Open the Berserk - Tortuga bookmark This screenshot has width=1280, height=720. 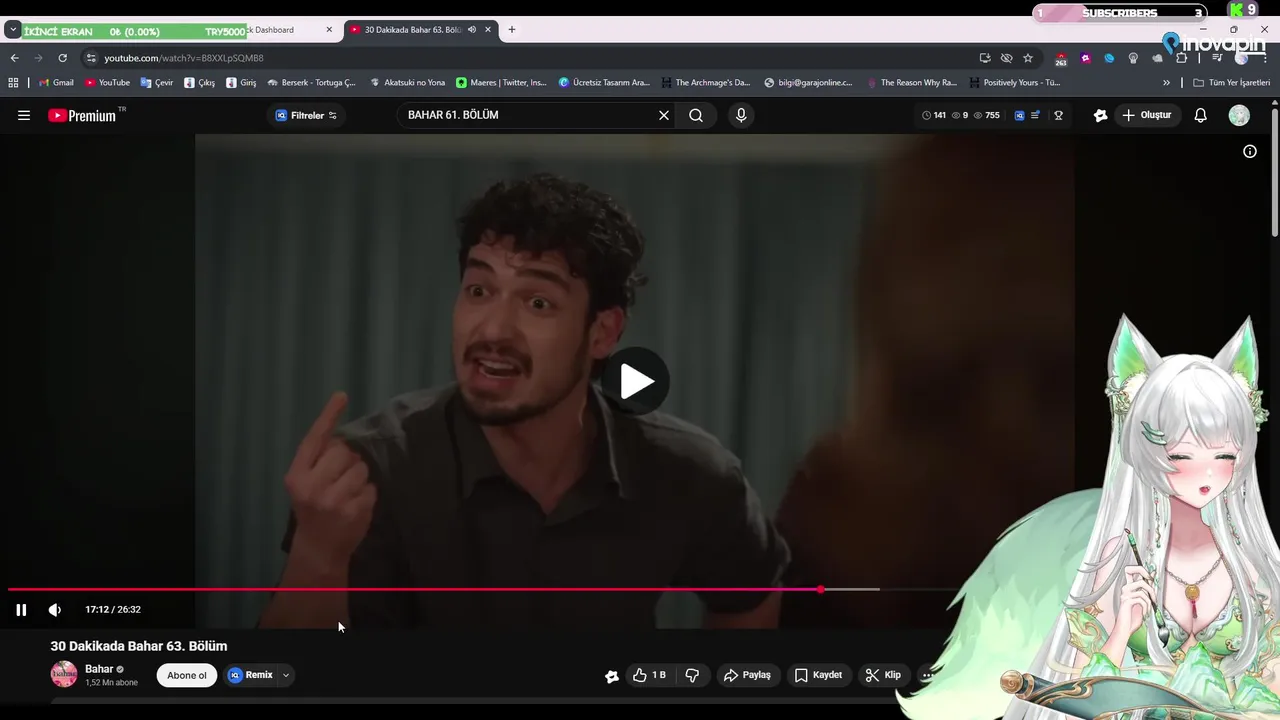coord(311,83)
